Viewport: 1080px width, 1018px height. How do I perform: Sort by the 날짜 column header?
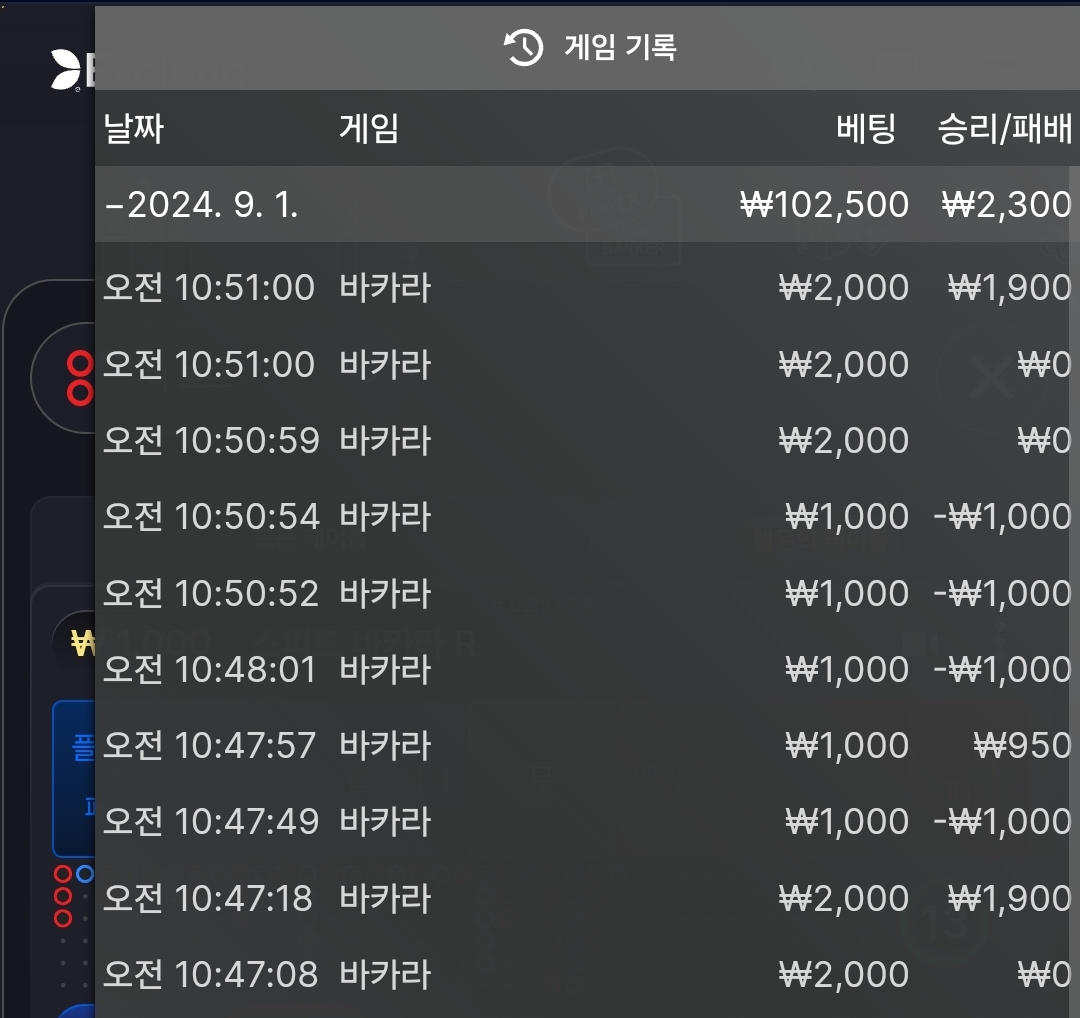tap(134, 129)
